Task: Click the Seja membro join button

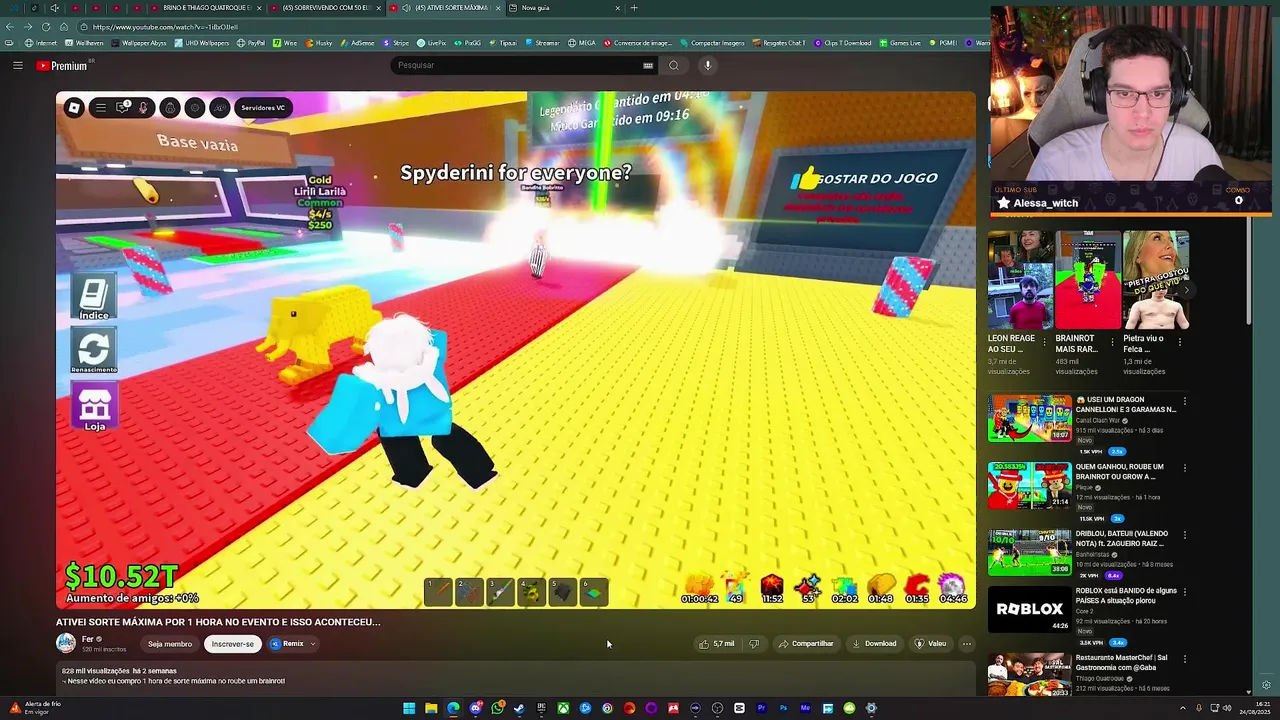Action: pyautogui.click(x=170, y=644)
